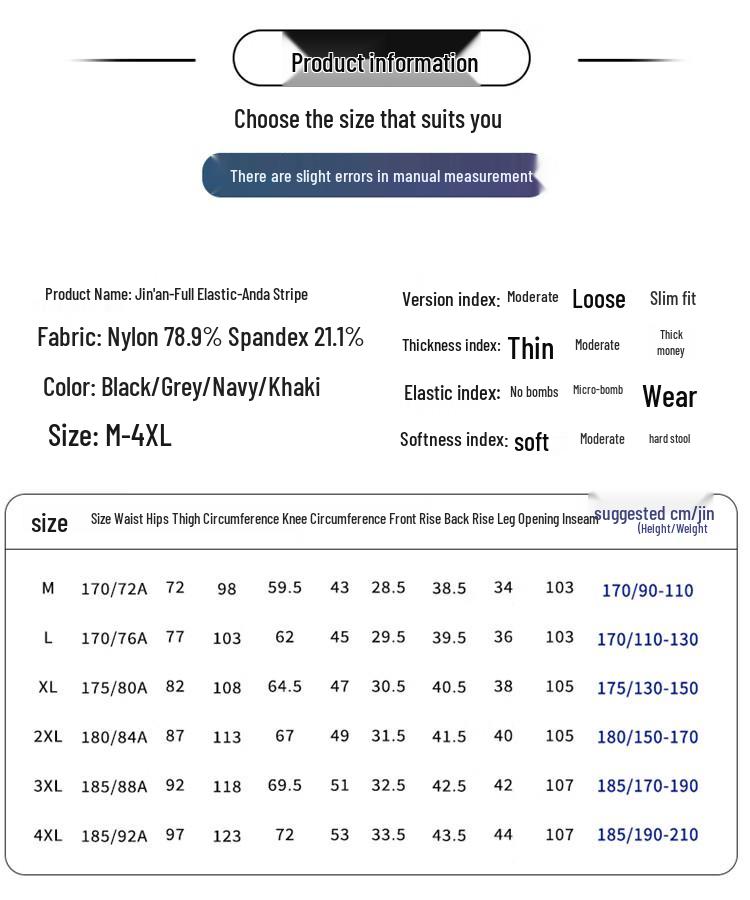750x900 pixels.
Task: Click the Size: M-4XL text
Action: coord(110,435)
